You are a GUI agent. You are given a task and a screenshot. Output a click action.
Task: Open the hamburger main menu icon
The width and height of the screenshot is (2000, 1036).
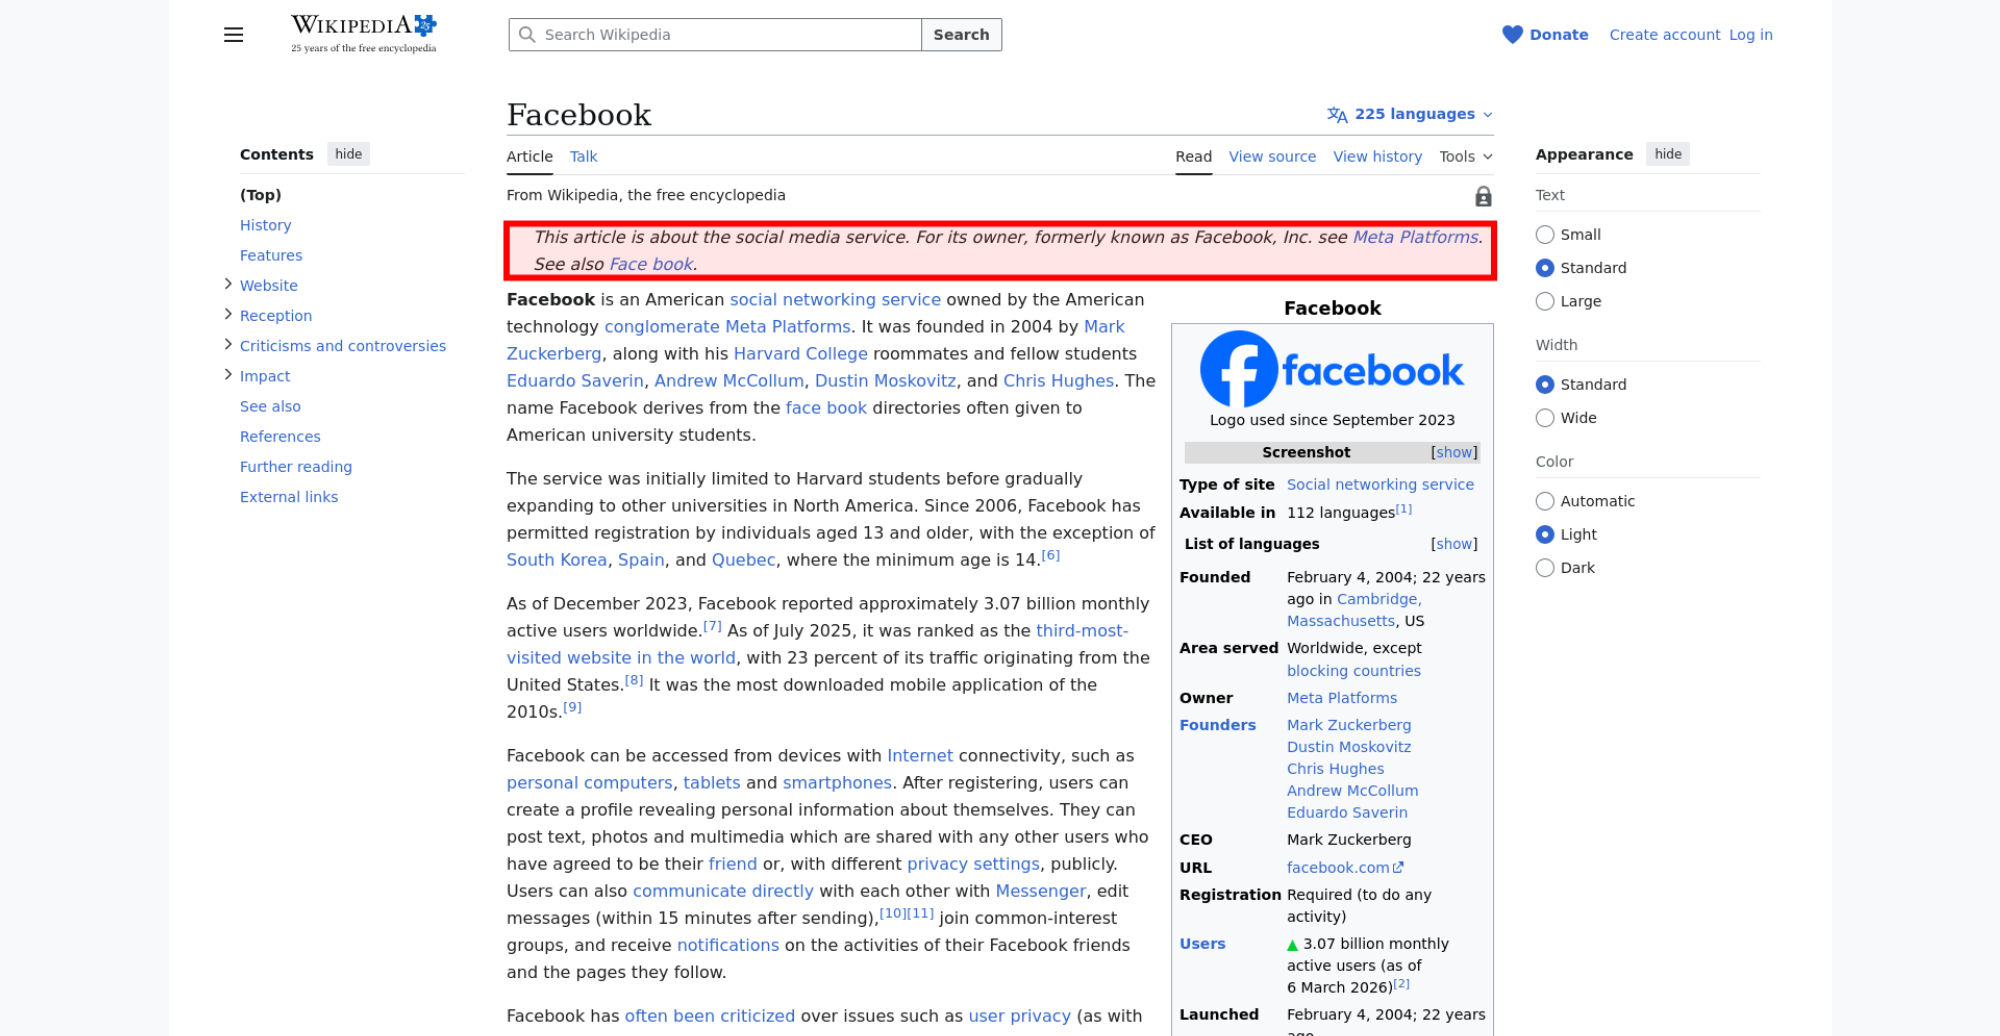233,35
